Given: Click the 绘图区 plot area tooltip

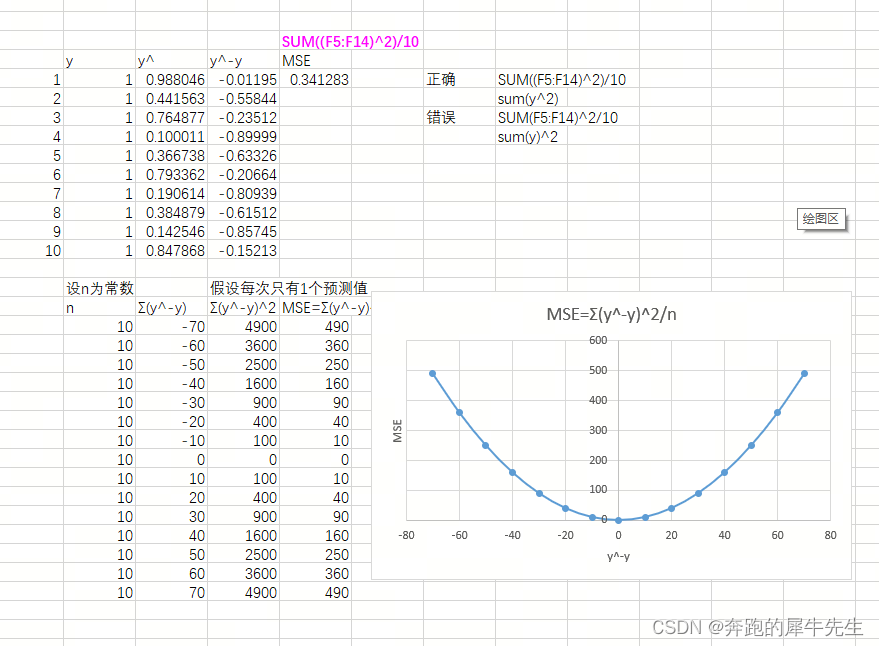Looking at the screenshot, I should click(821, 219).
